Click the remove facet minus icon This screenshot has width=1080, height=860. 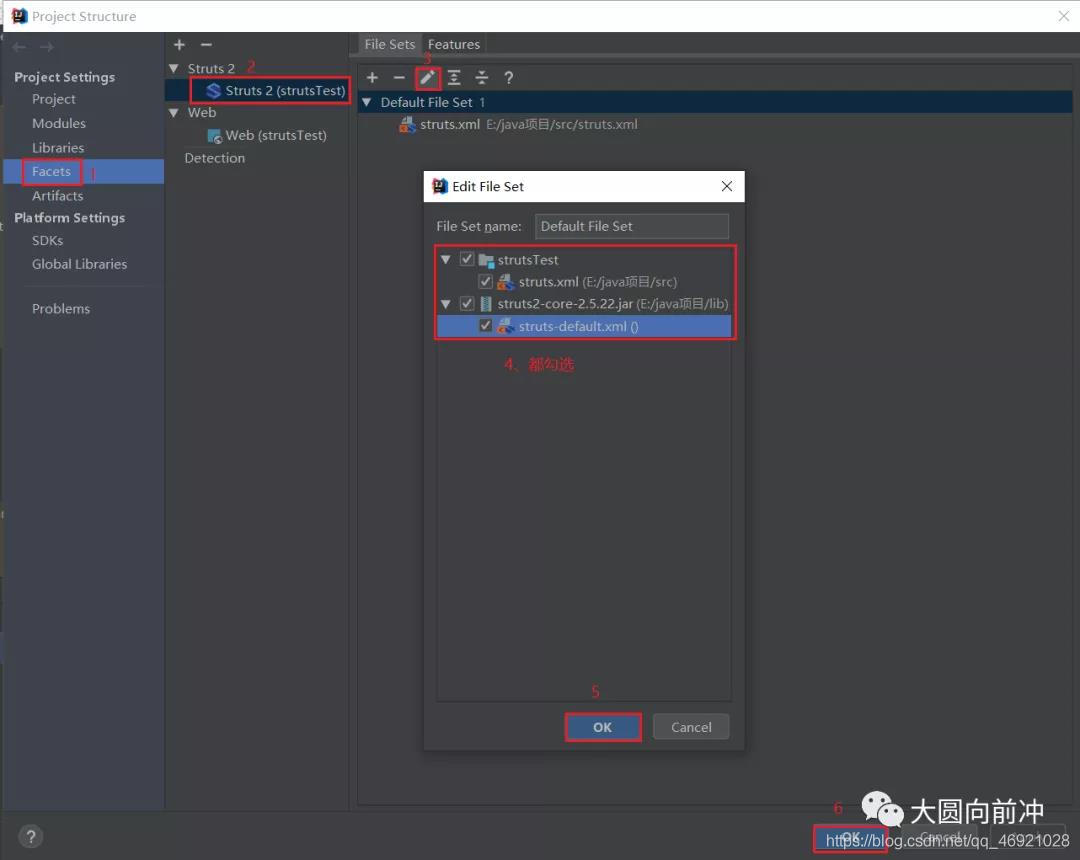206,45
